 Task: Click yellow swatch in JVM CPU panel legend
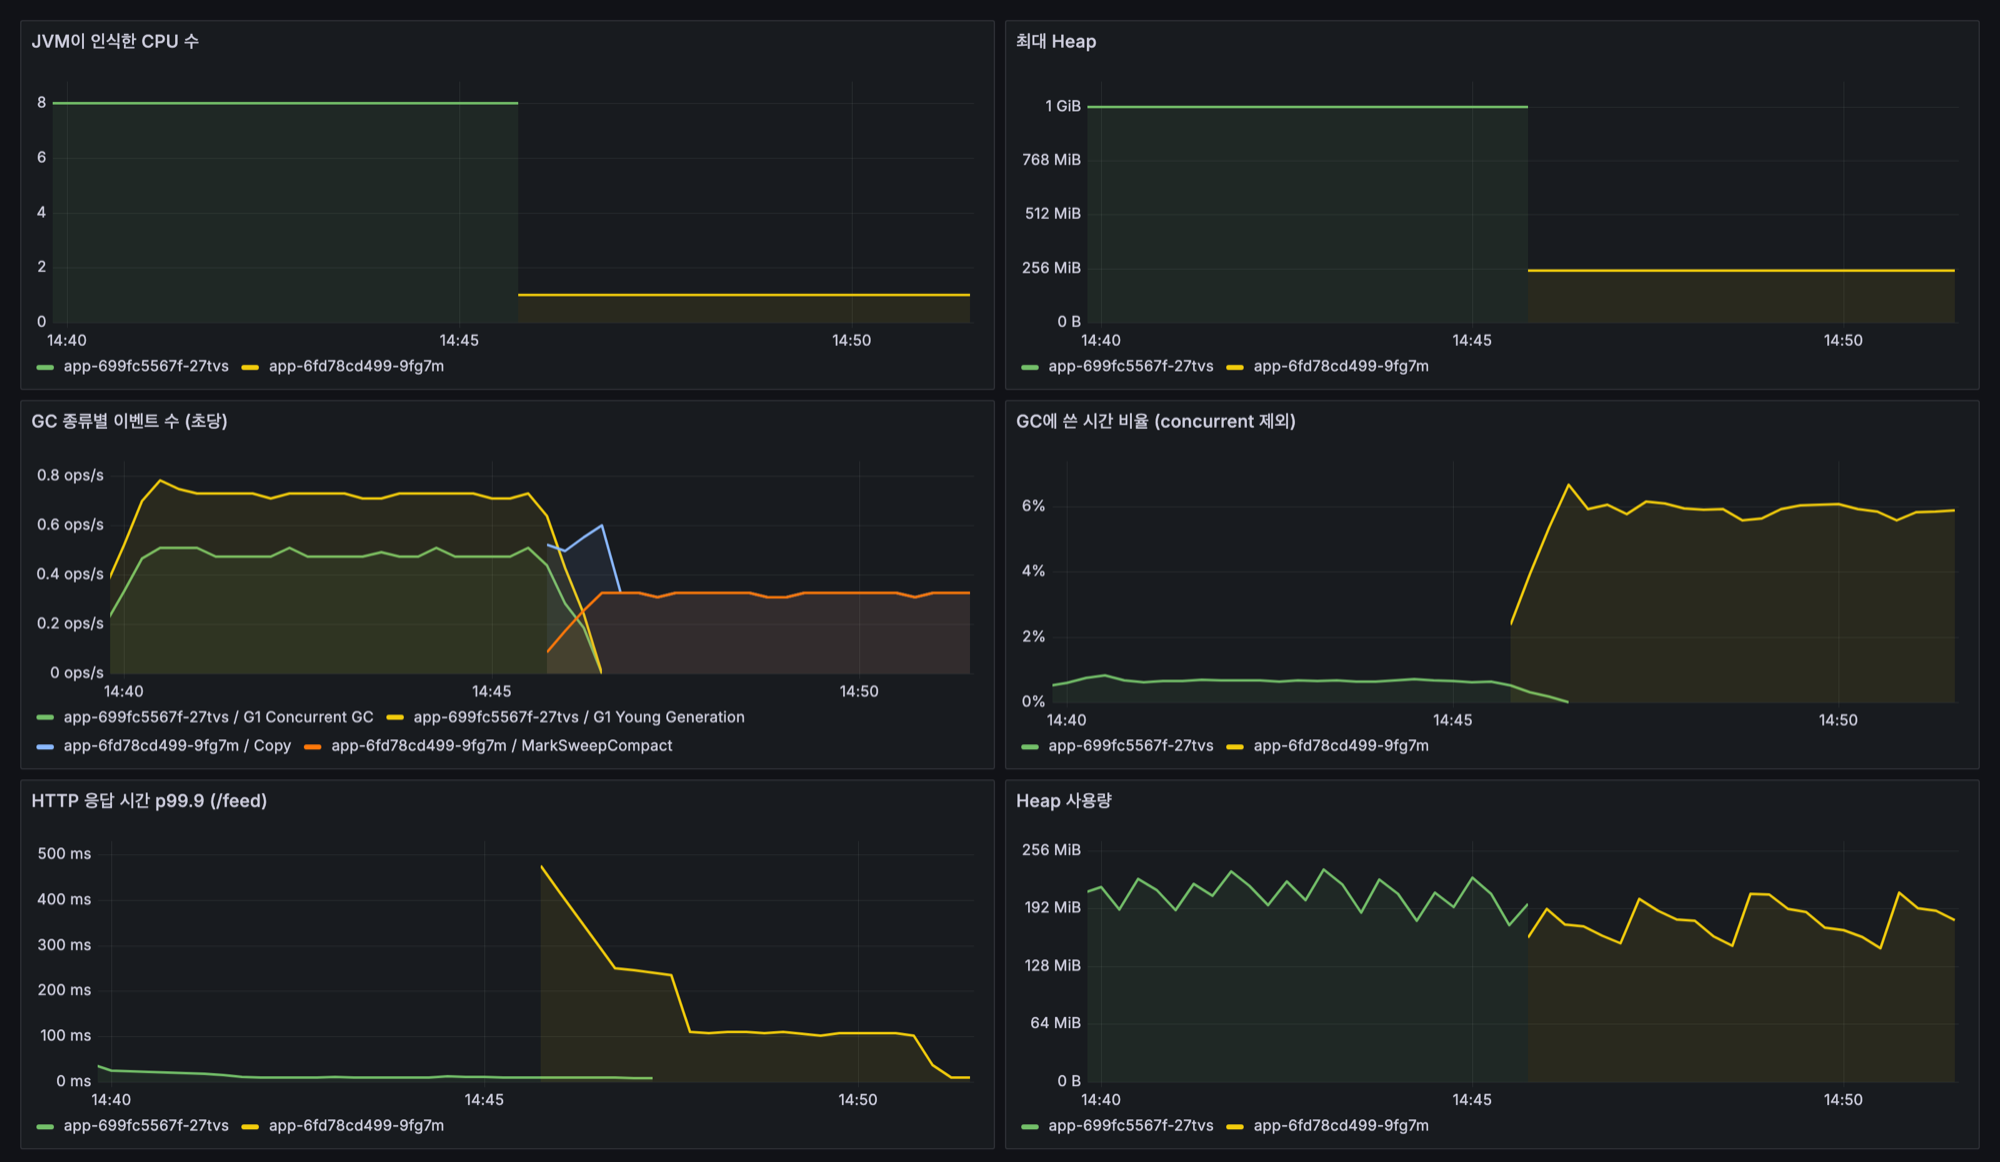point(250,367)
